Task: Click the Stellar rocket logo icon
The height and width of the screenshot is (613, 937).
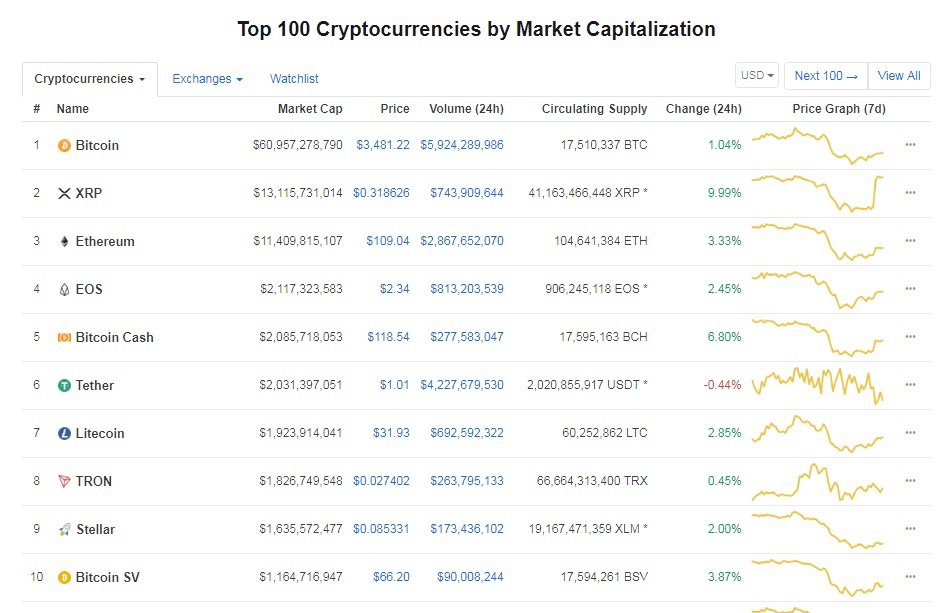Action: pos(65,529)
